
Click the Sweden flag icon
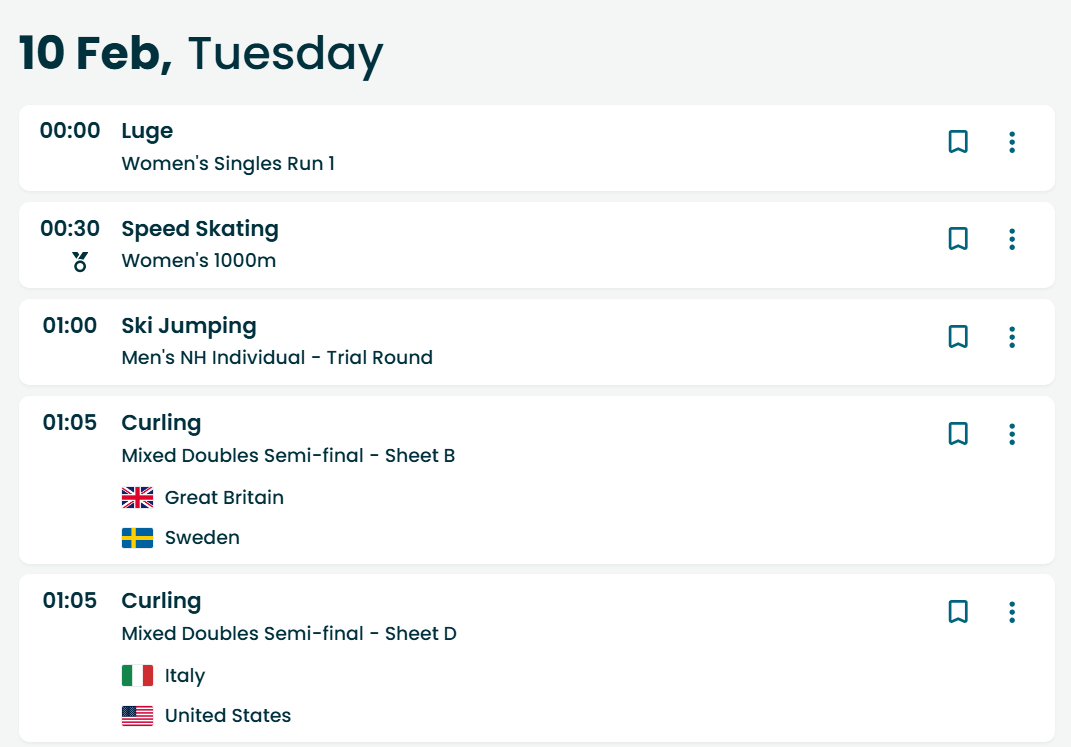137,538
